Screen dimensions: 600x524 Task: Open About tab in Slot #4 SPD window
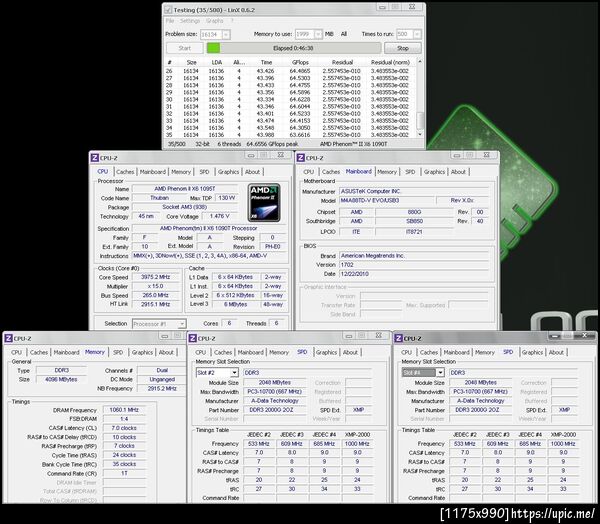coord(556,353)
